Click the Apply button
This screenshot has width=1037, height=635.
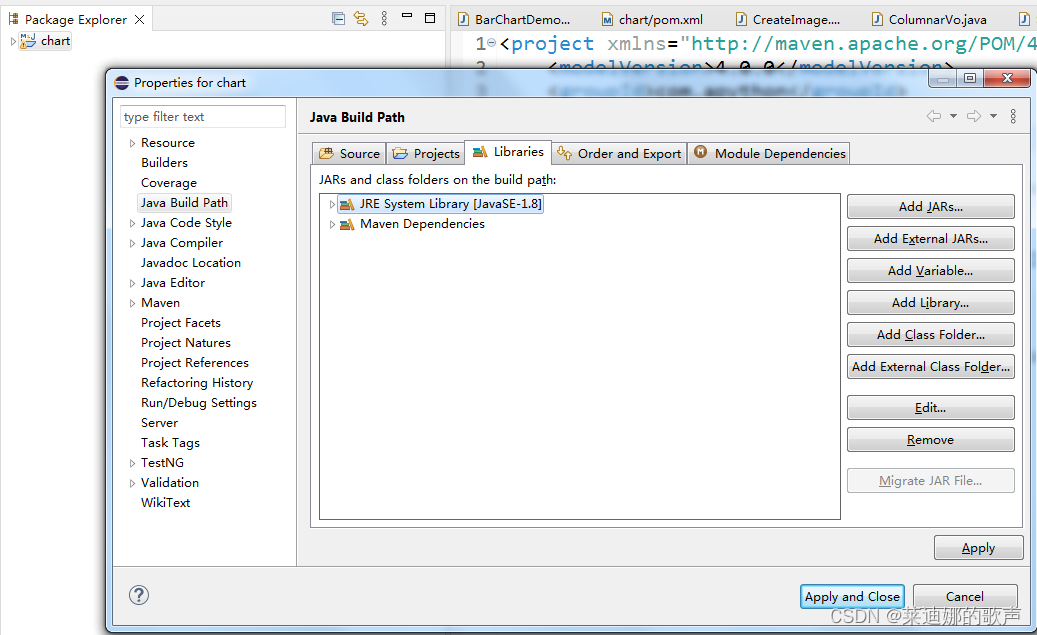click(978, 548)
